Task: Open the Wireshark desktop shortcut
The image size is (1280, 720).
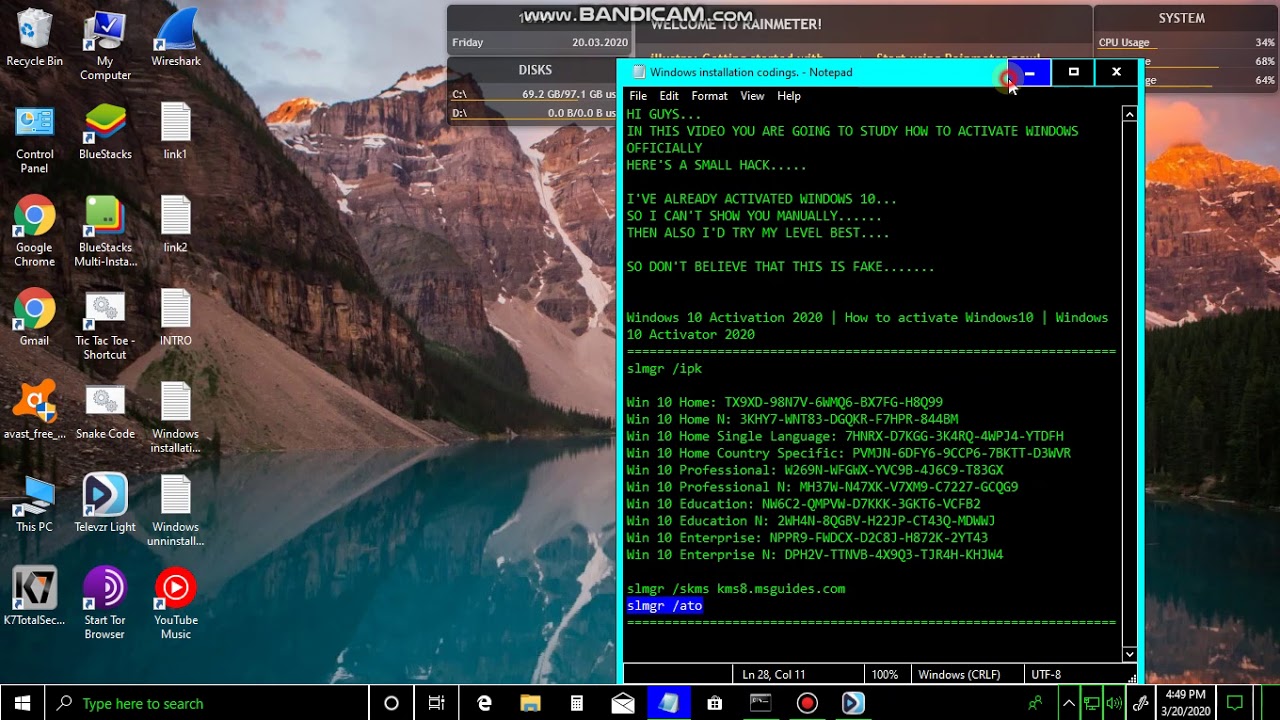Action: 175,39
